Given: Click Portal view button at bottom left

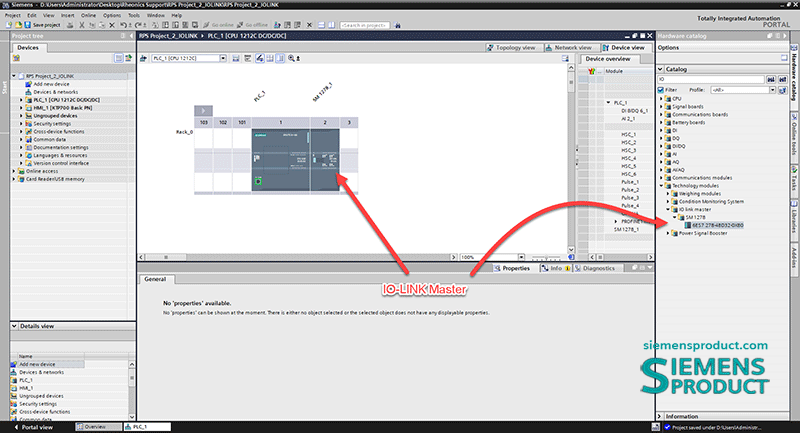Looking at the screenshot, I should [34, 427].
